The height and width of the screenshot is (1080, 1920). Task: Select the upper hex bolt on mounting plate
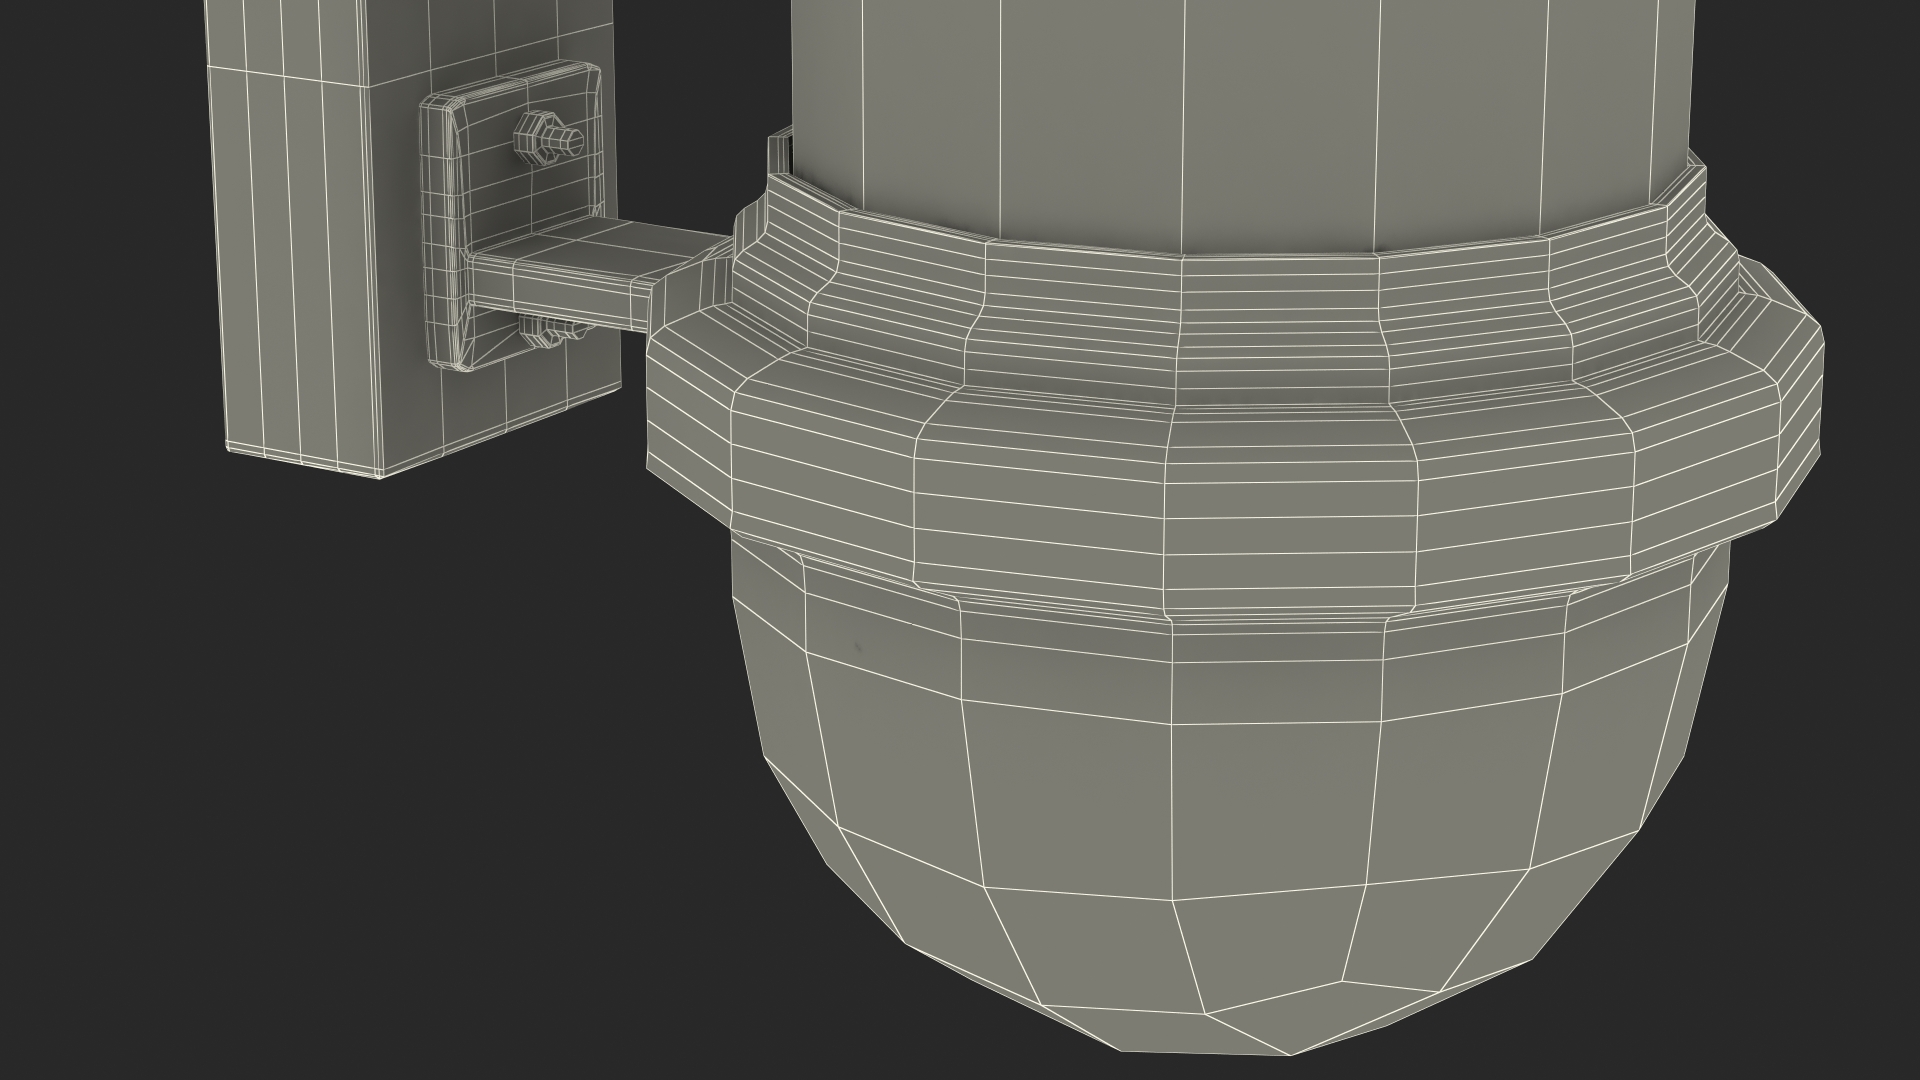[x=547, y=138]
